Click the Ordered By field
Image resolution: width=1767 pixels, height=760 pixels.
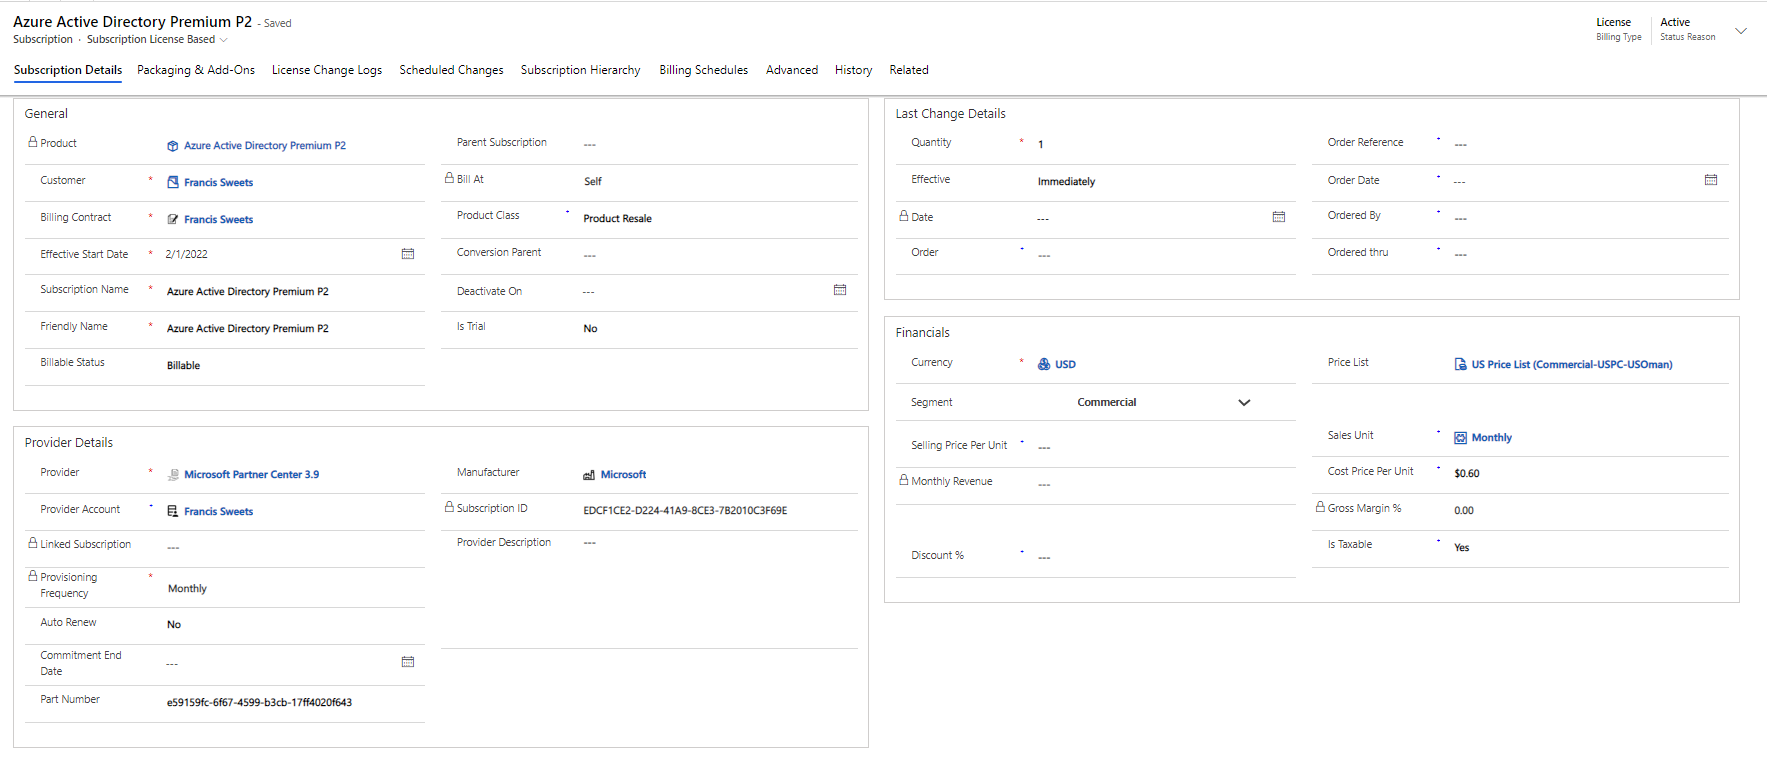click(1588, 218)
